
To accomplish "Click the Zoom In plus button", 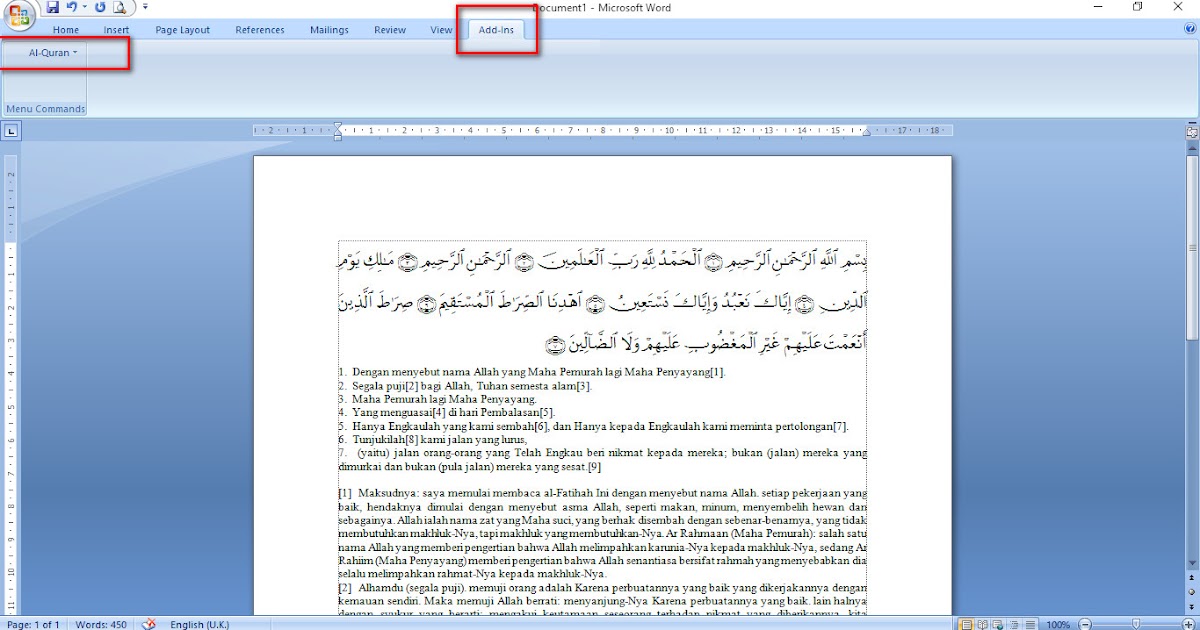I will 1188,624.
